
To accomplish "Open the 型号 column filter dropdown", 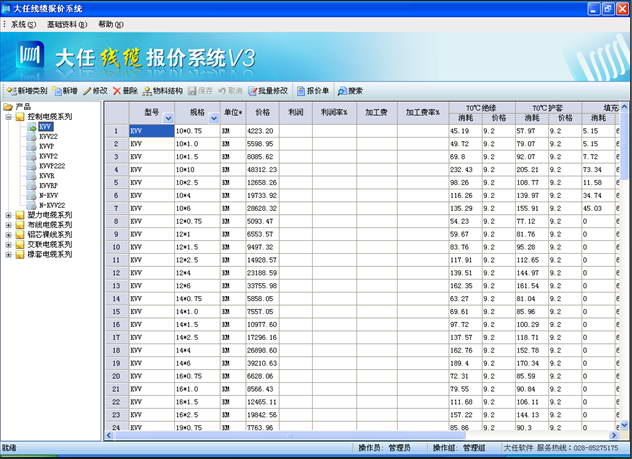I will (x=168, y=118).
